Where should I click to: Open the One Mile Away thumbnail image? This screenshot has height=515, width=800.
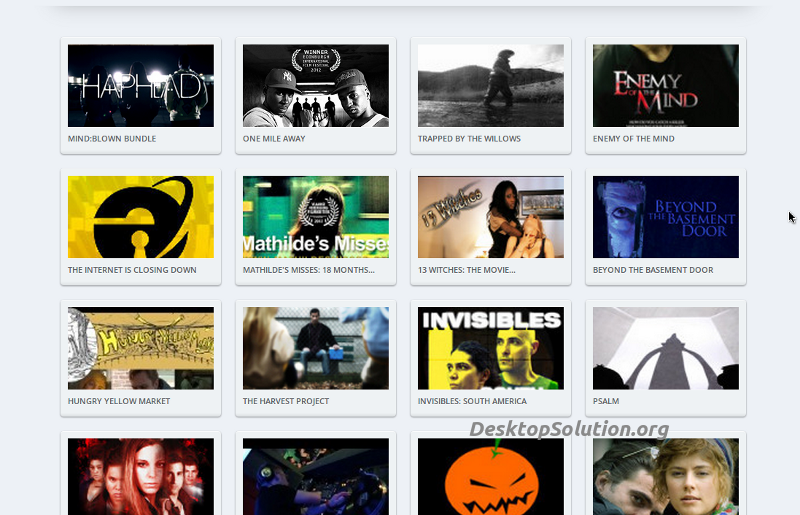click(316, 85)
